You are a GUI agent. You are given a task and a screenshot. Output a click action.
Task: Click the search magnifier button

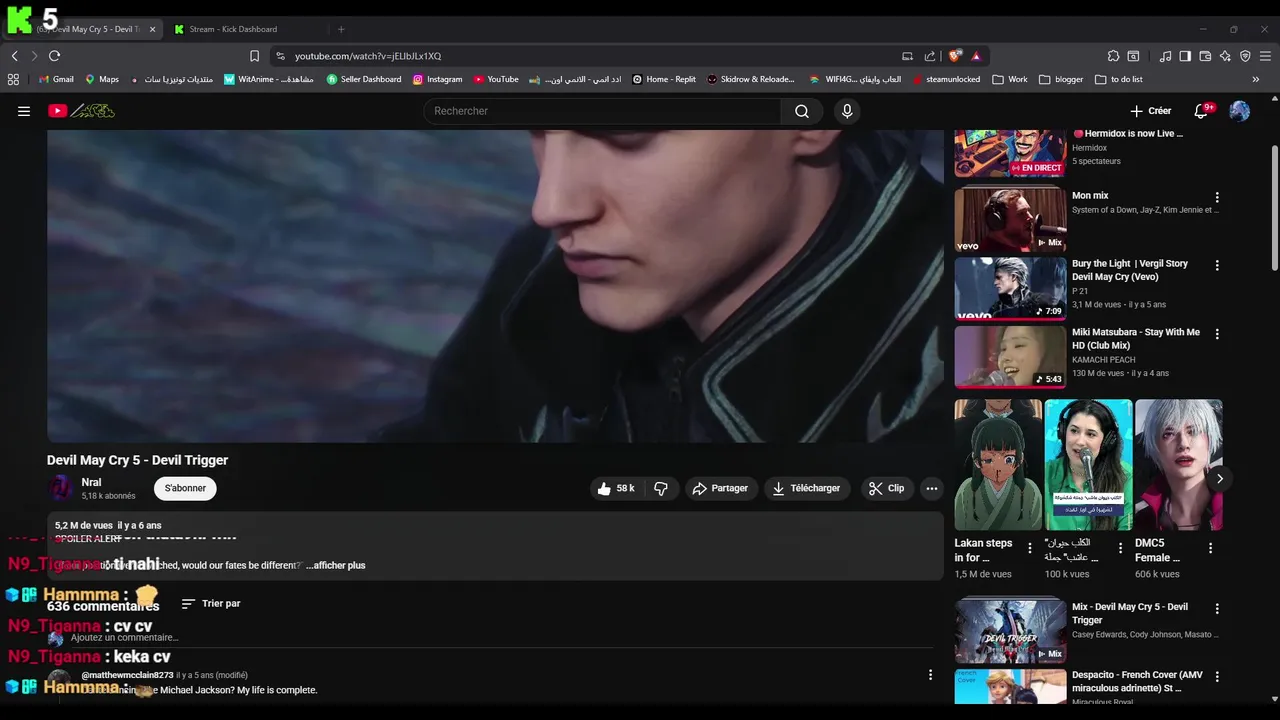click(x=802, y=111)
